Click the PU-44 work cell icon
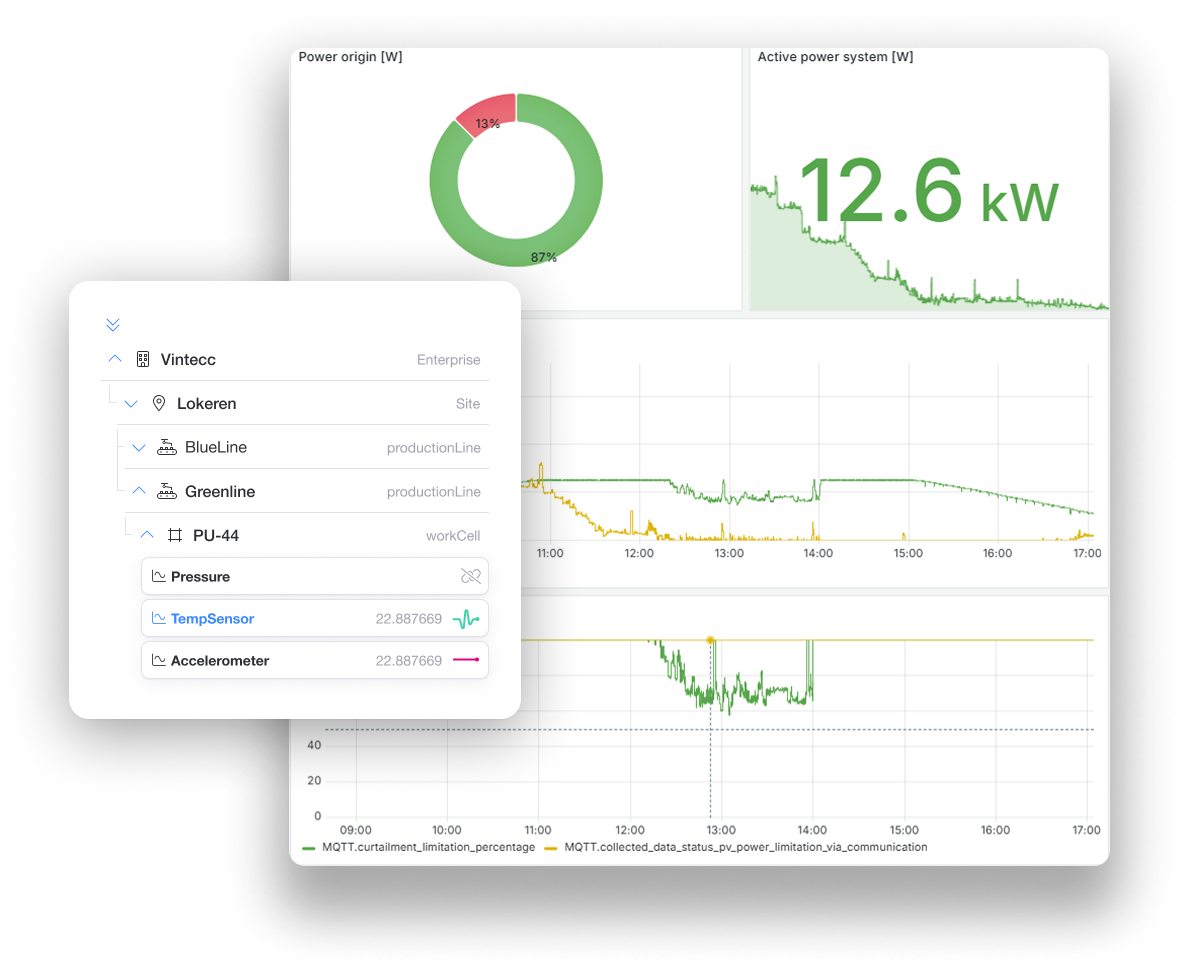 point(175,535)
